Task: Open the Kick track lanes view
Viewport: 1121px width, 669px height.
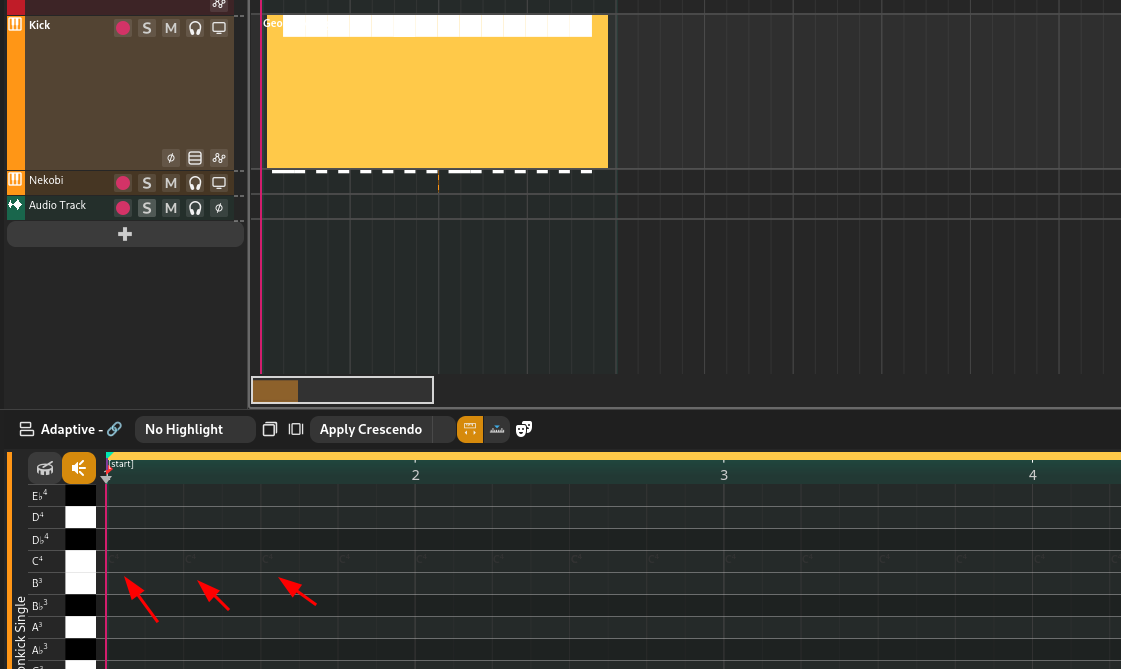Action: [x=195, y=158]
